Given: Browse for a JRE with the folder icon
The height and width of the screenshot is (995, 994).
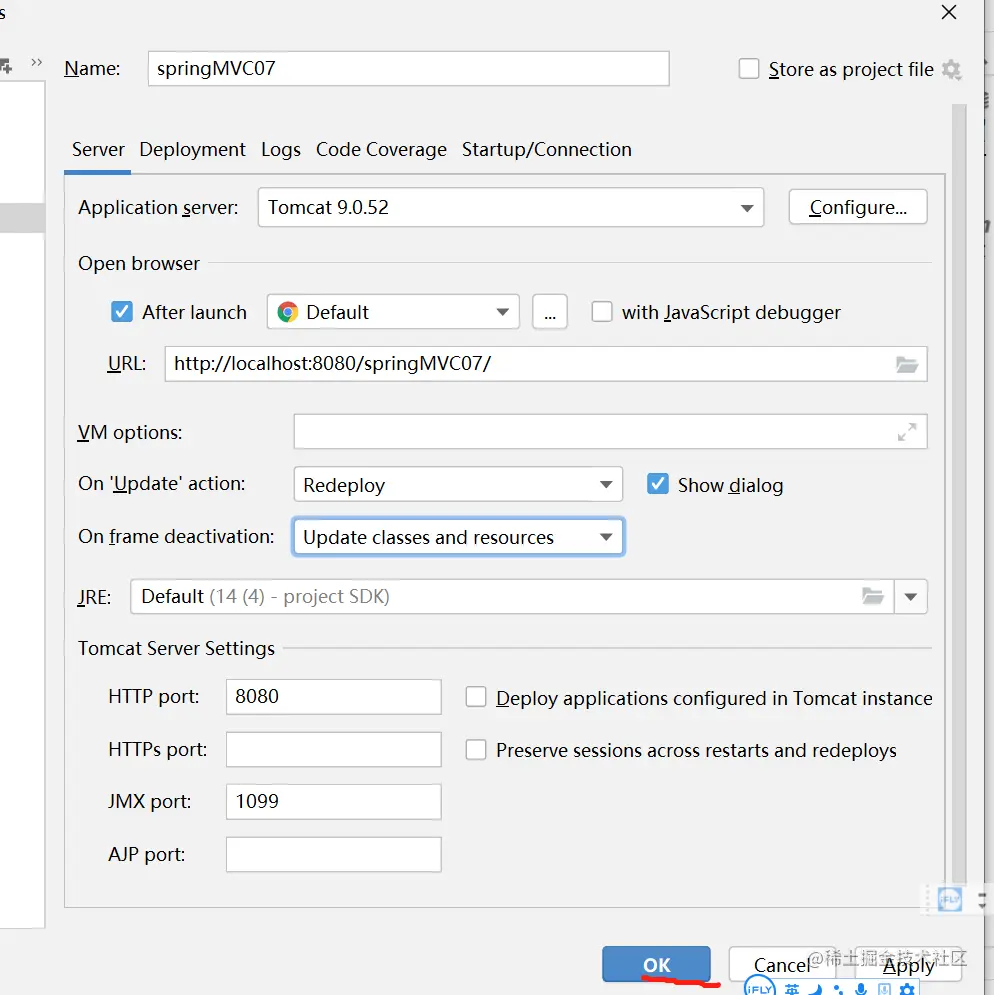Looking at the screenshot, I should (x=873, y=596).
